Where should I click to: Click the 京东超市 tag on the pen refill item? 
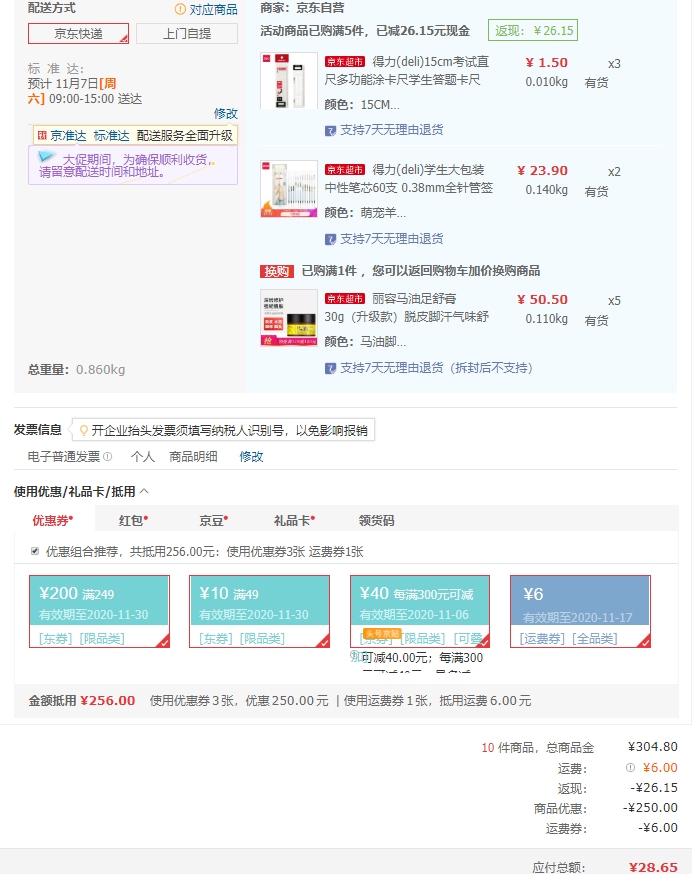(345, 169)
